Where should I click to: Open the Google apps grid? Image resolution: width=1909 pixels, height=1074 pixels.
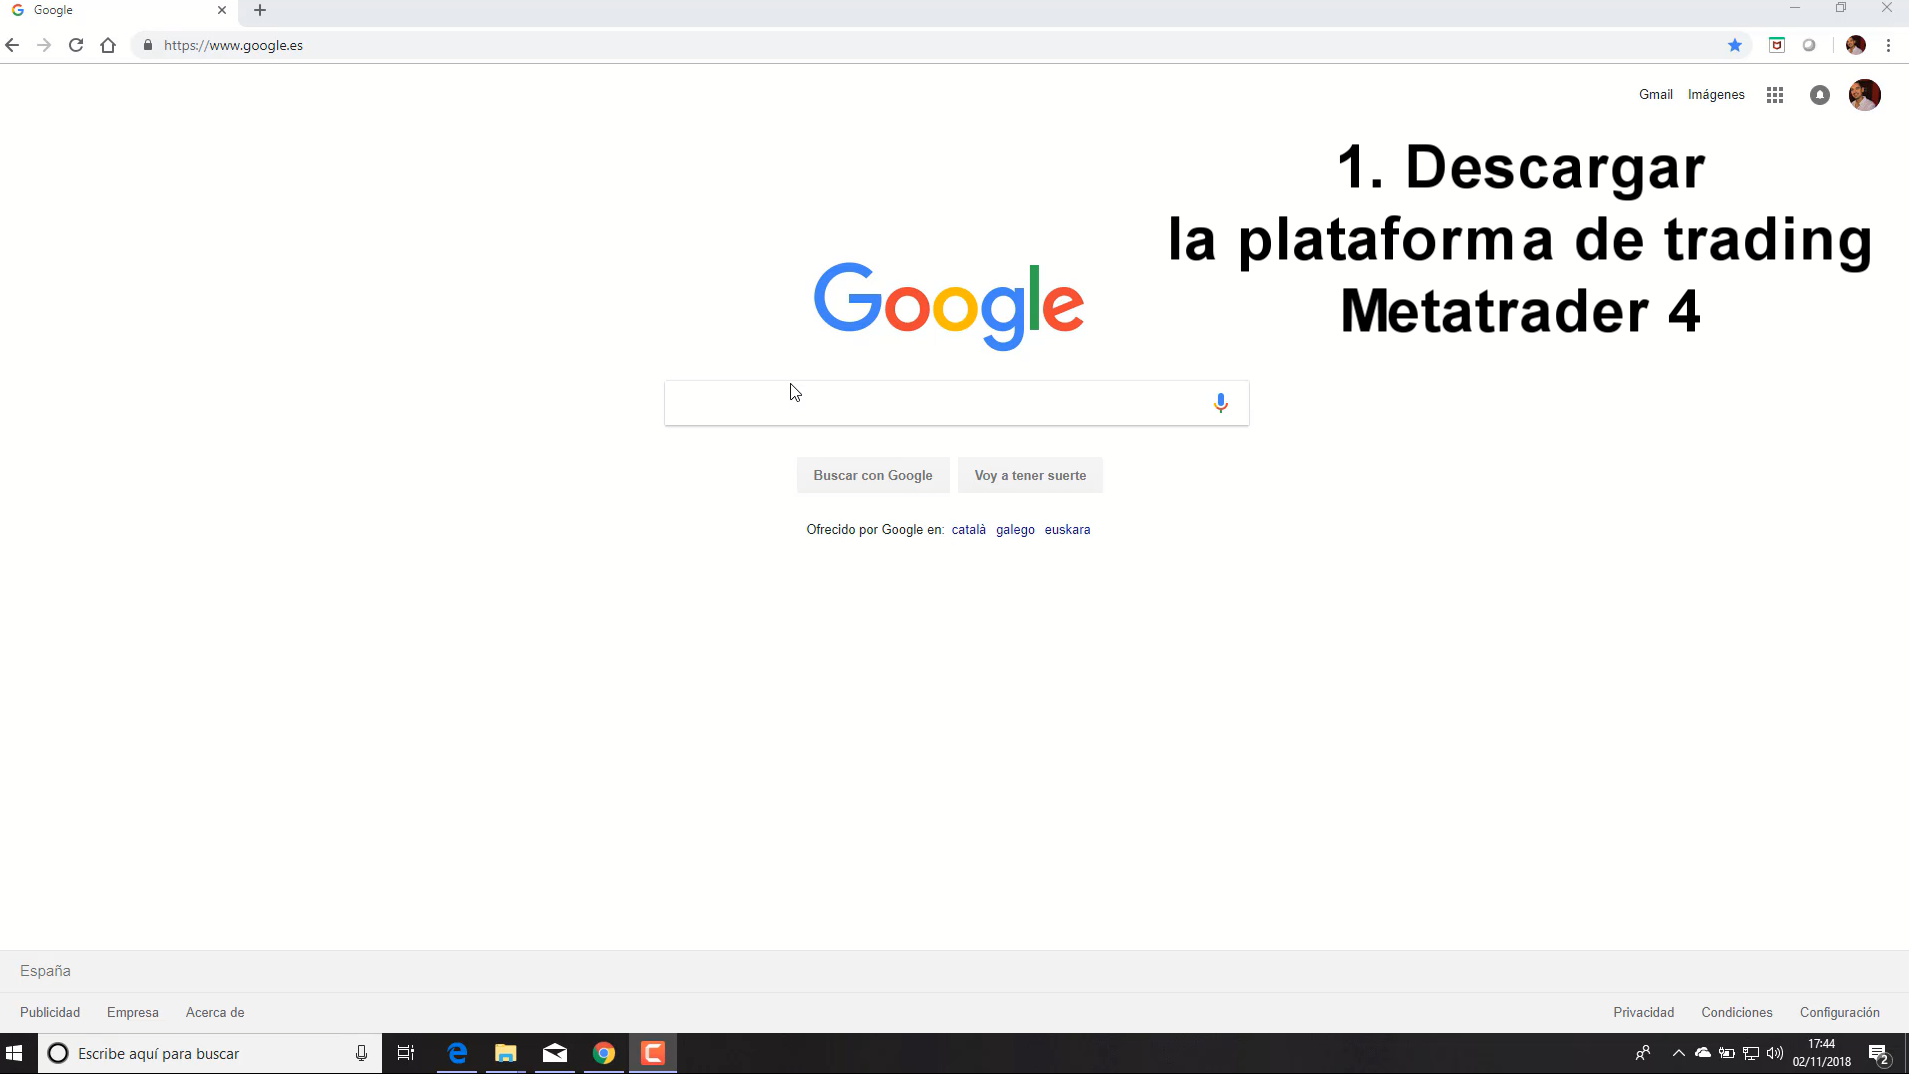[1775, 95]
